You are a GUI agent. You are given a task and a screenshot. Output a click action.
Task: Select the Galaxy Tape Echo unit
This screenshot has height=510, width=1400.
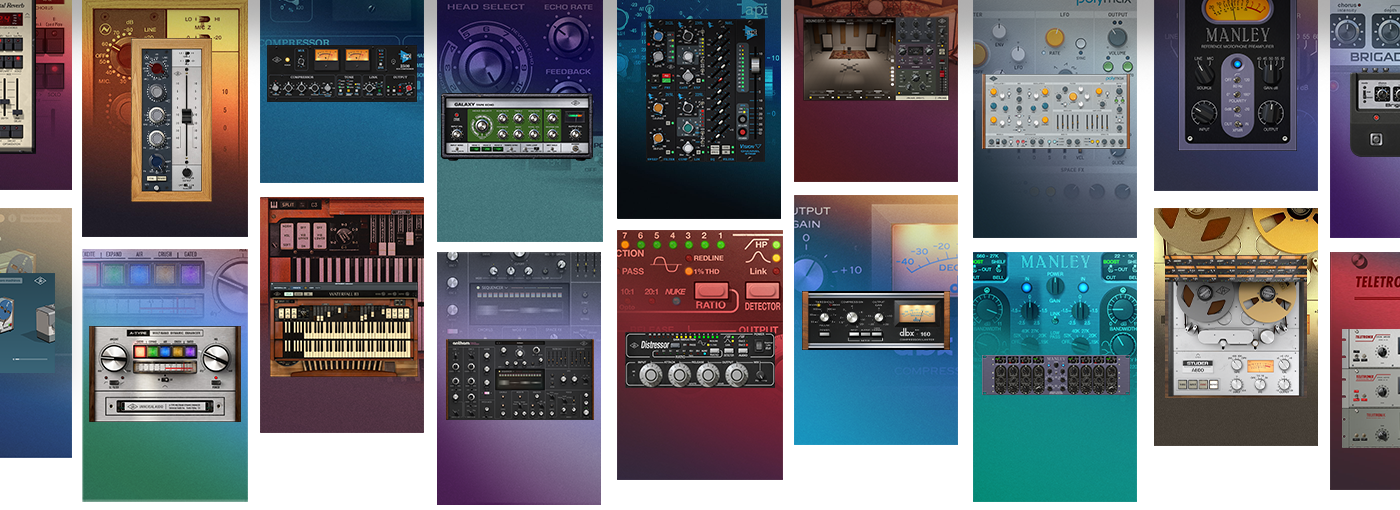(x=516, y=128)
